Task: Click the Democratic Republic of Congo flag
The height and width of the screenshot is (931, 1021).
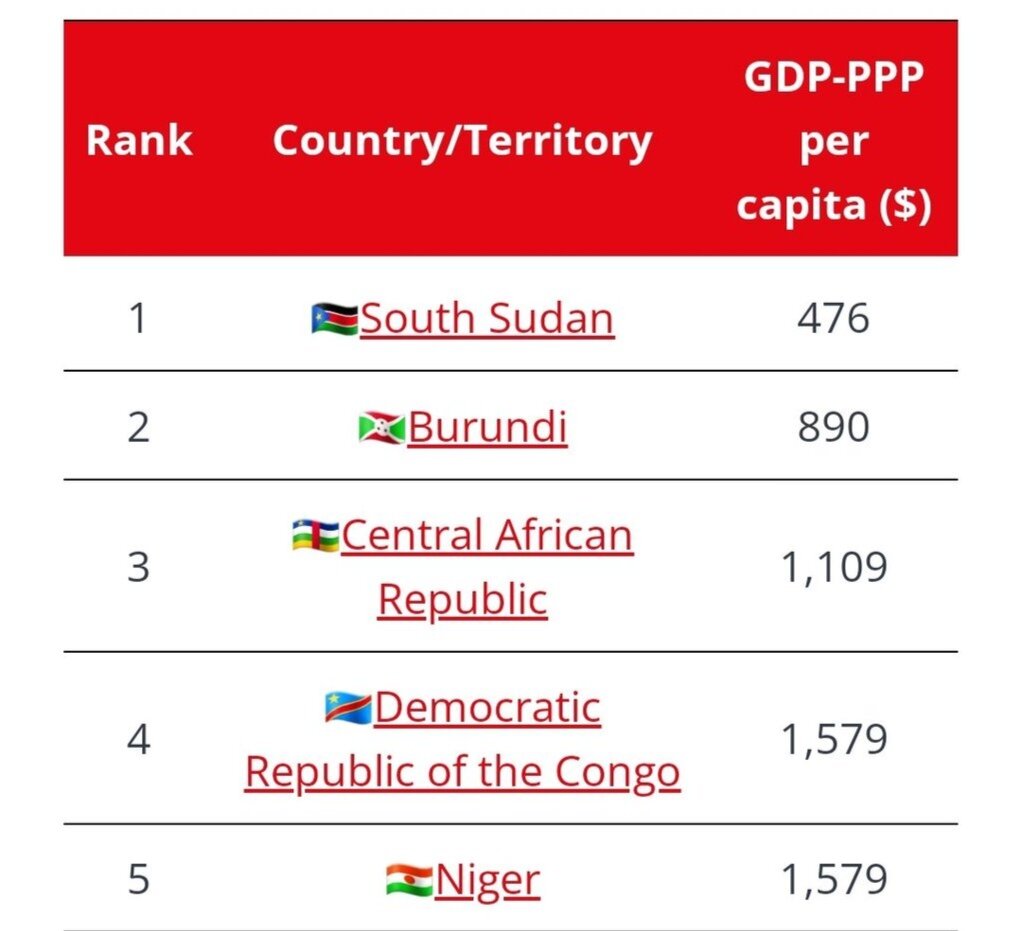Action: [347, 709]
